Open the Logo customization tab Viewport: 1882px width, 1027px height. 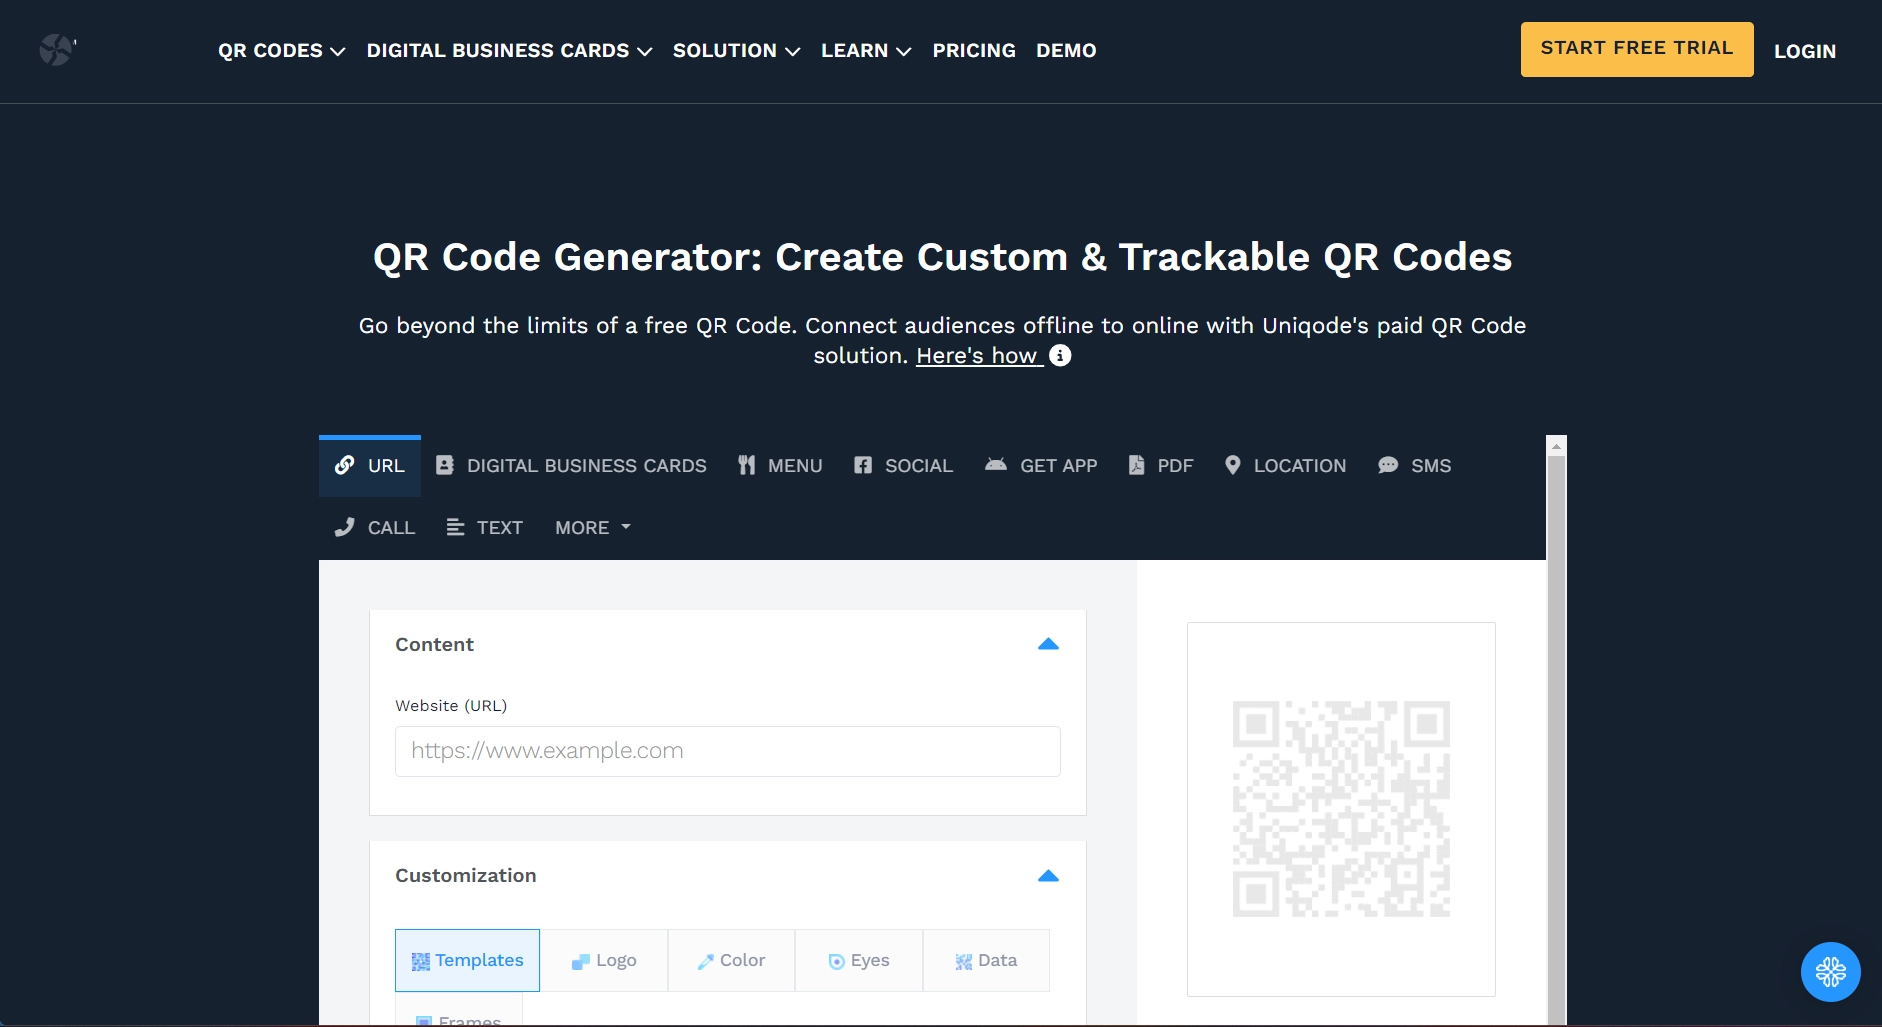click(x=604, y=960)
